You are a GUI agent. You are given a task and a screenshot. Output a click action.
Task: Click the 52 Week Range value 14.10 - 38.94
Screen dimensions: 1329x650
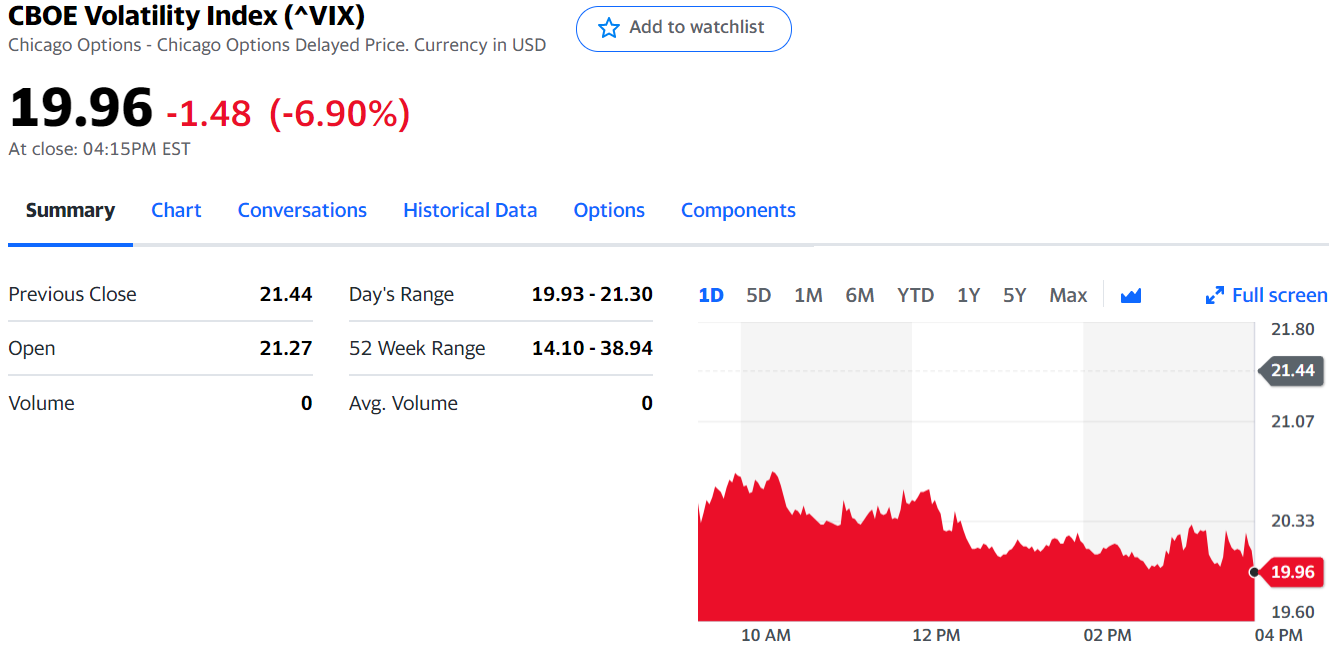click(592, 348)
